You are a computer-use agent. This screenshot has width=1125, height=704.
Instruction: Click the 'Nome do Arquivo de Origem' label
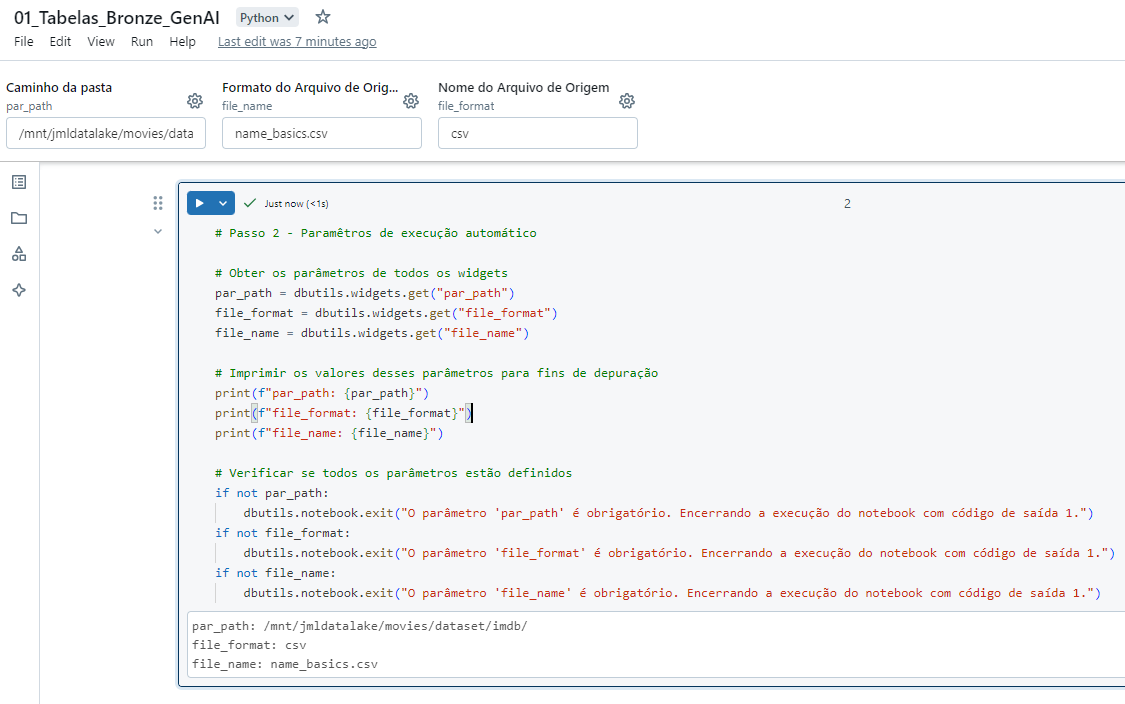(524, 88)
